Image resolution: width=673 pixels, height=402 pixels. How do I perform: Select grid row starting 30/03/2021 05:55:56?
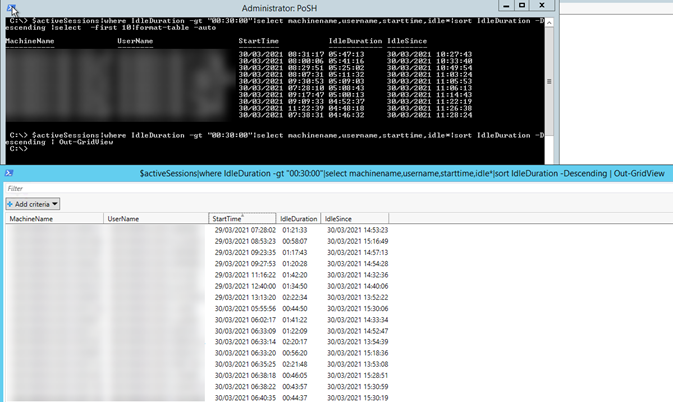197,308
